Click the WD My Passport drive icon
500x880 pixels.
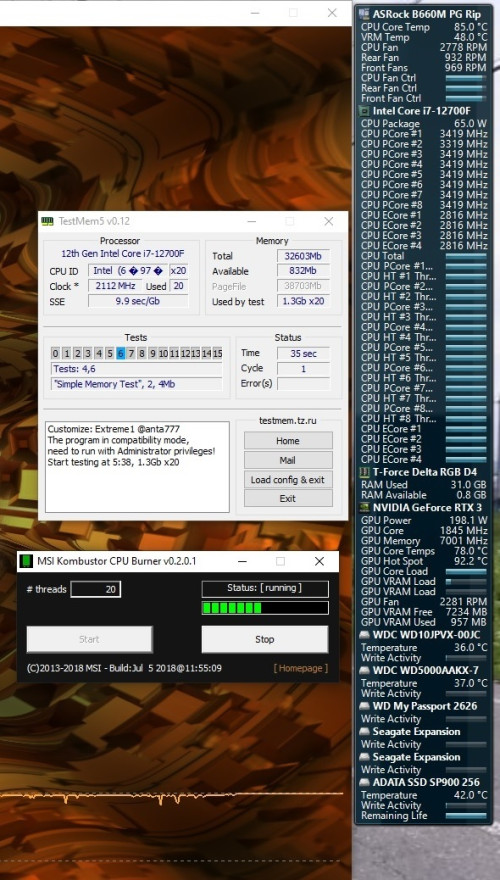pos(364,706)
